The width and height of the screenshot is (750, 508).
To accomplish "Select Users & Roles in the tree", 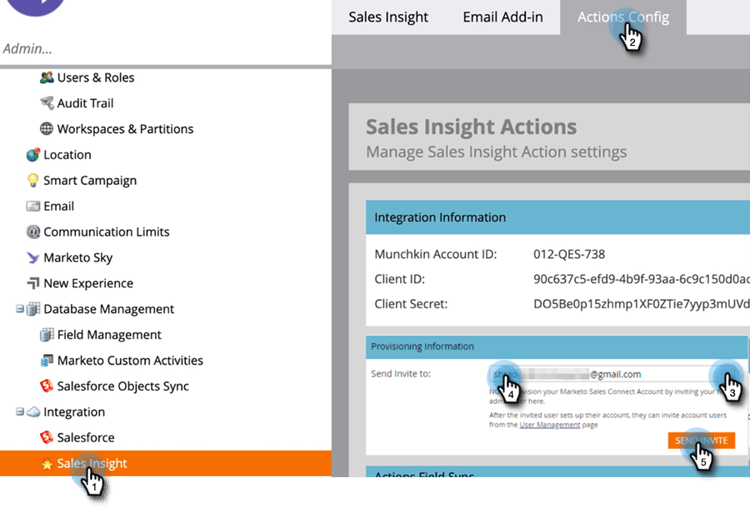I will click(96, 77).
